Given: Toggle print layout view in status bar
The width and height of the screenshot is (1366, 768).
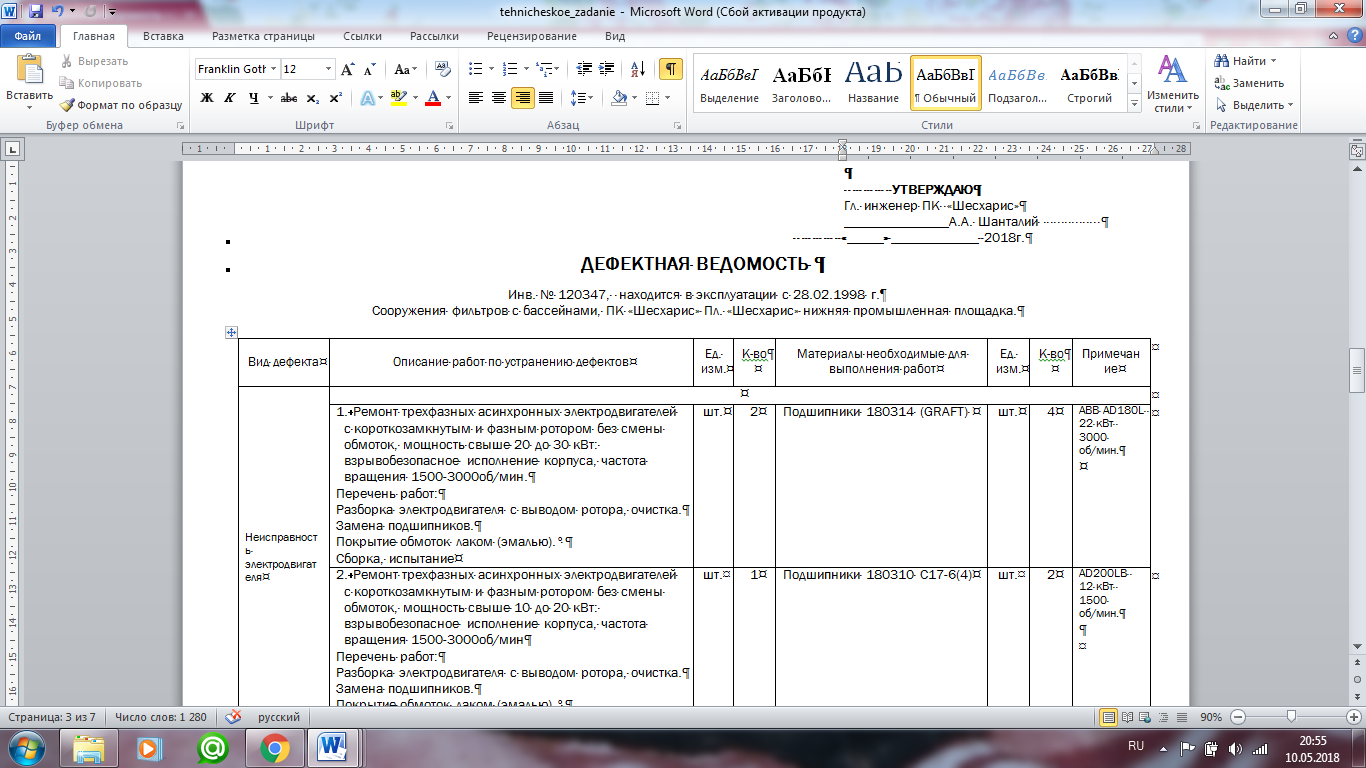Looking at the screenshot, I should point(1109,718).
